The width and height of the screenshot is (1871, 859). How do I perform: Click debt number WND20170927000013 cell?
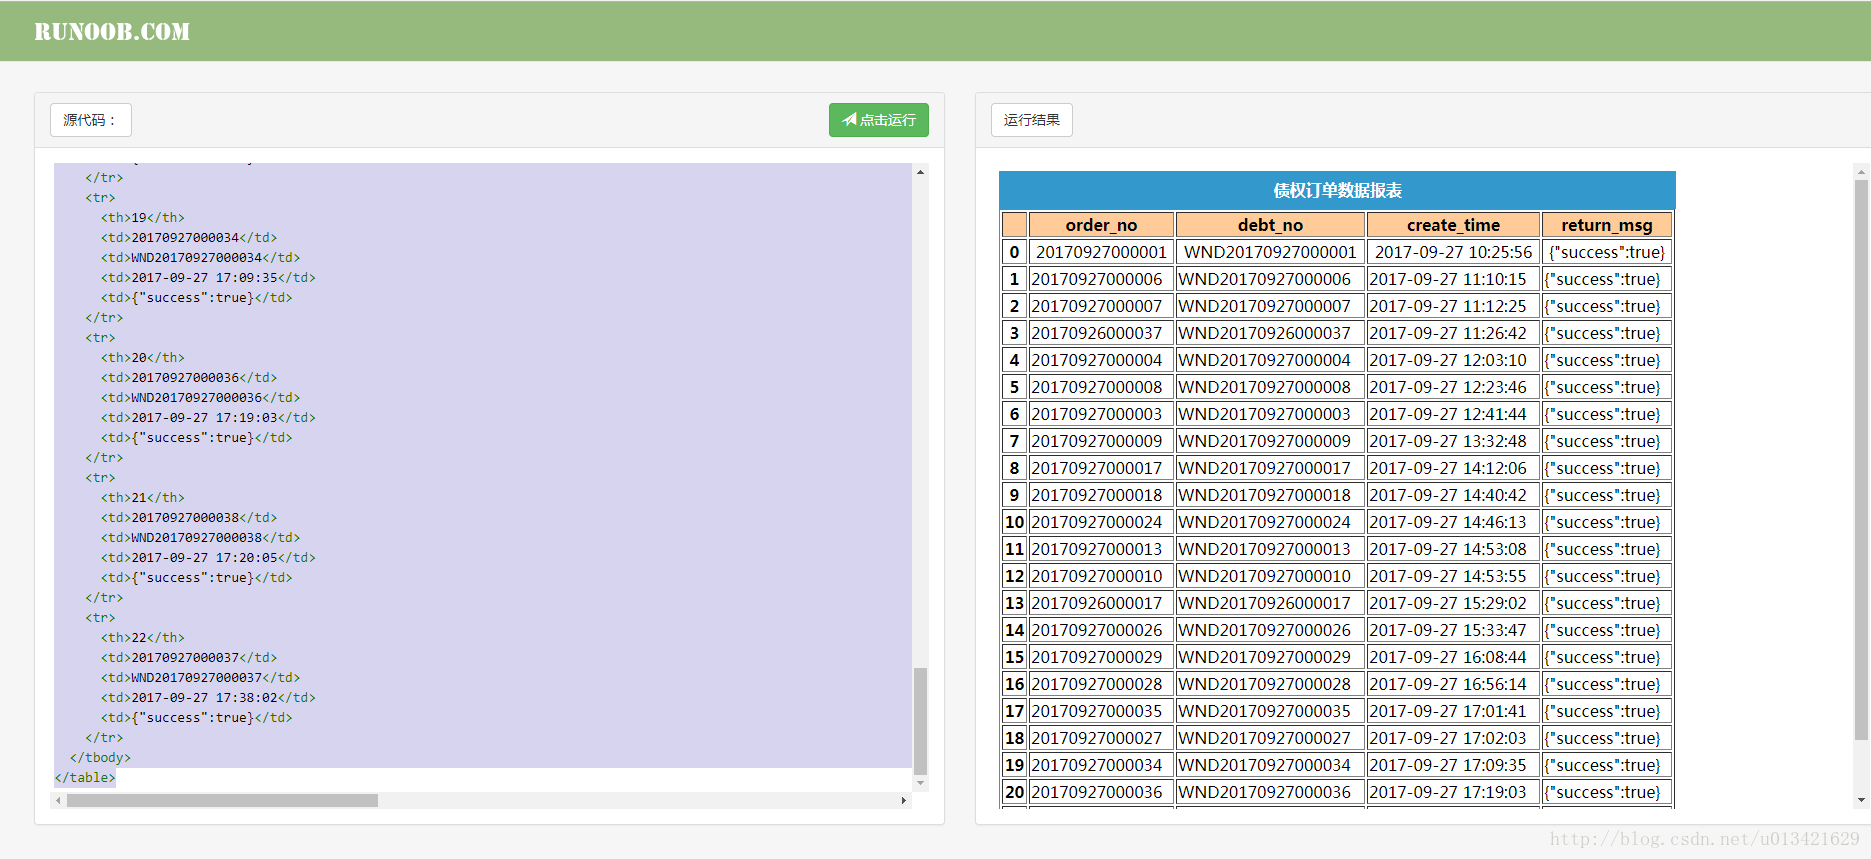pos(1270,549)
